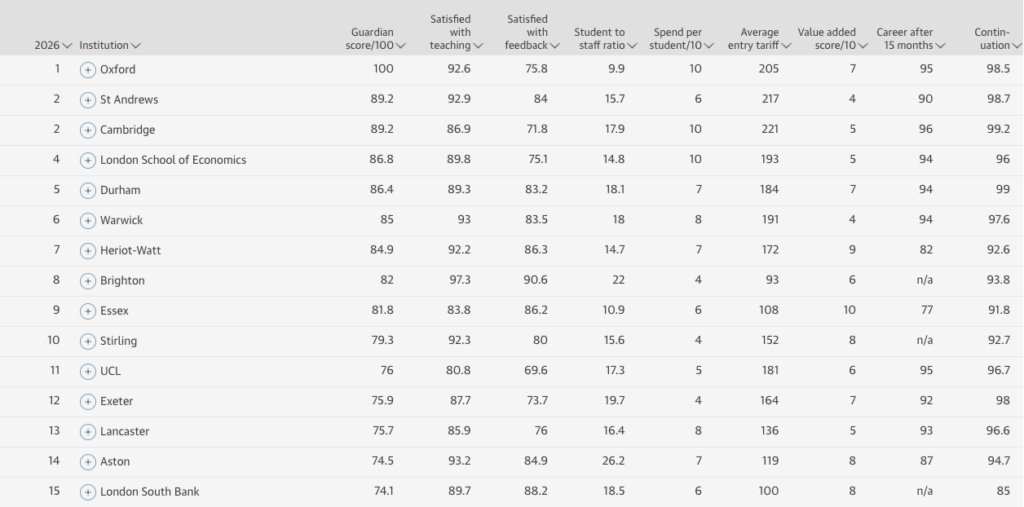The height and width of the screenshot is (507, 1024).
Task: Click the plus icon next to Heriot-Watt
Action: point(88,250)
